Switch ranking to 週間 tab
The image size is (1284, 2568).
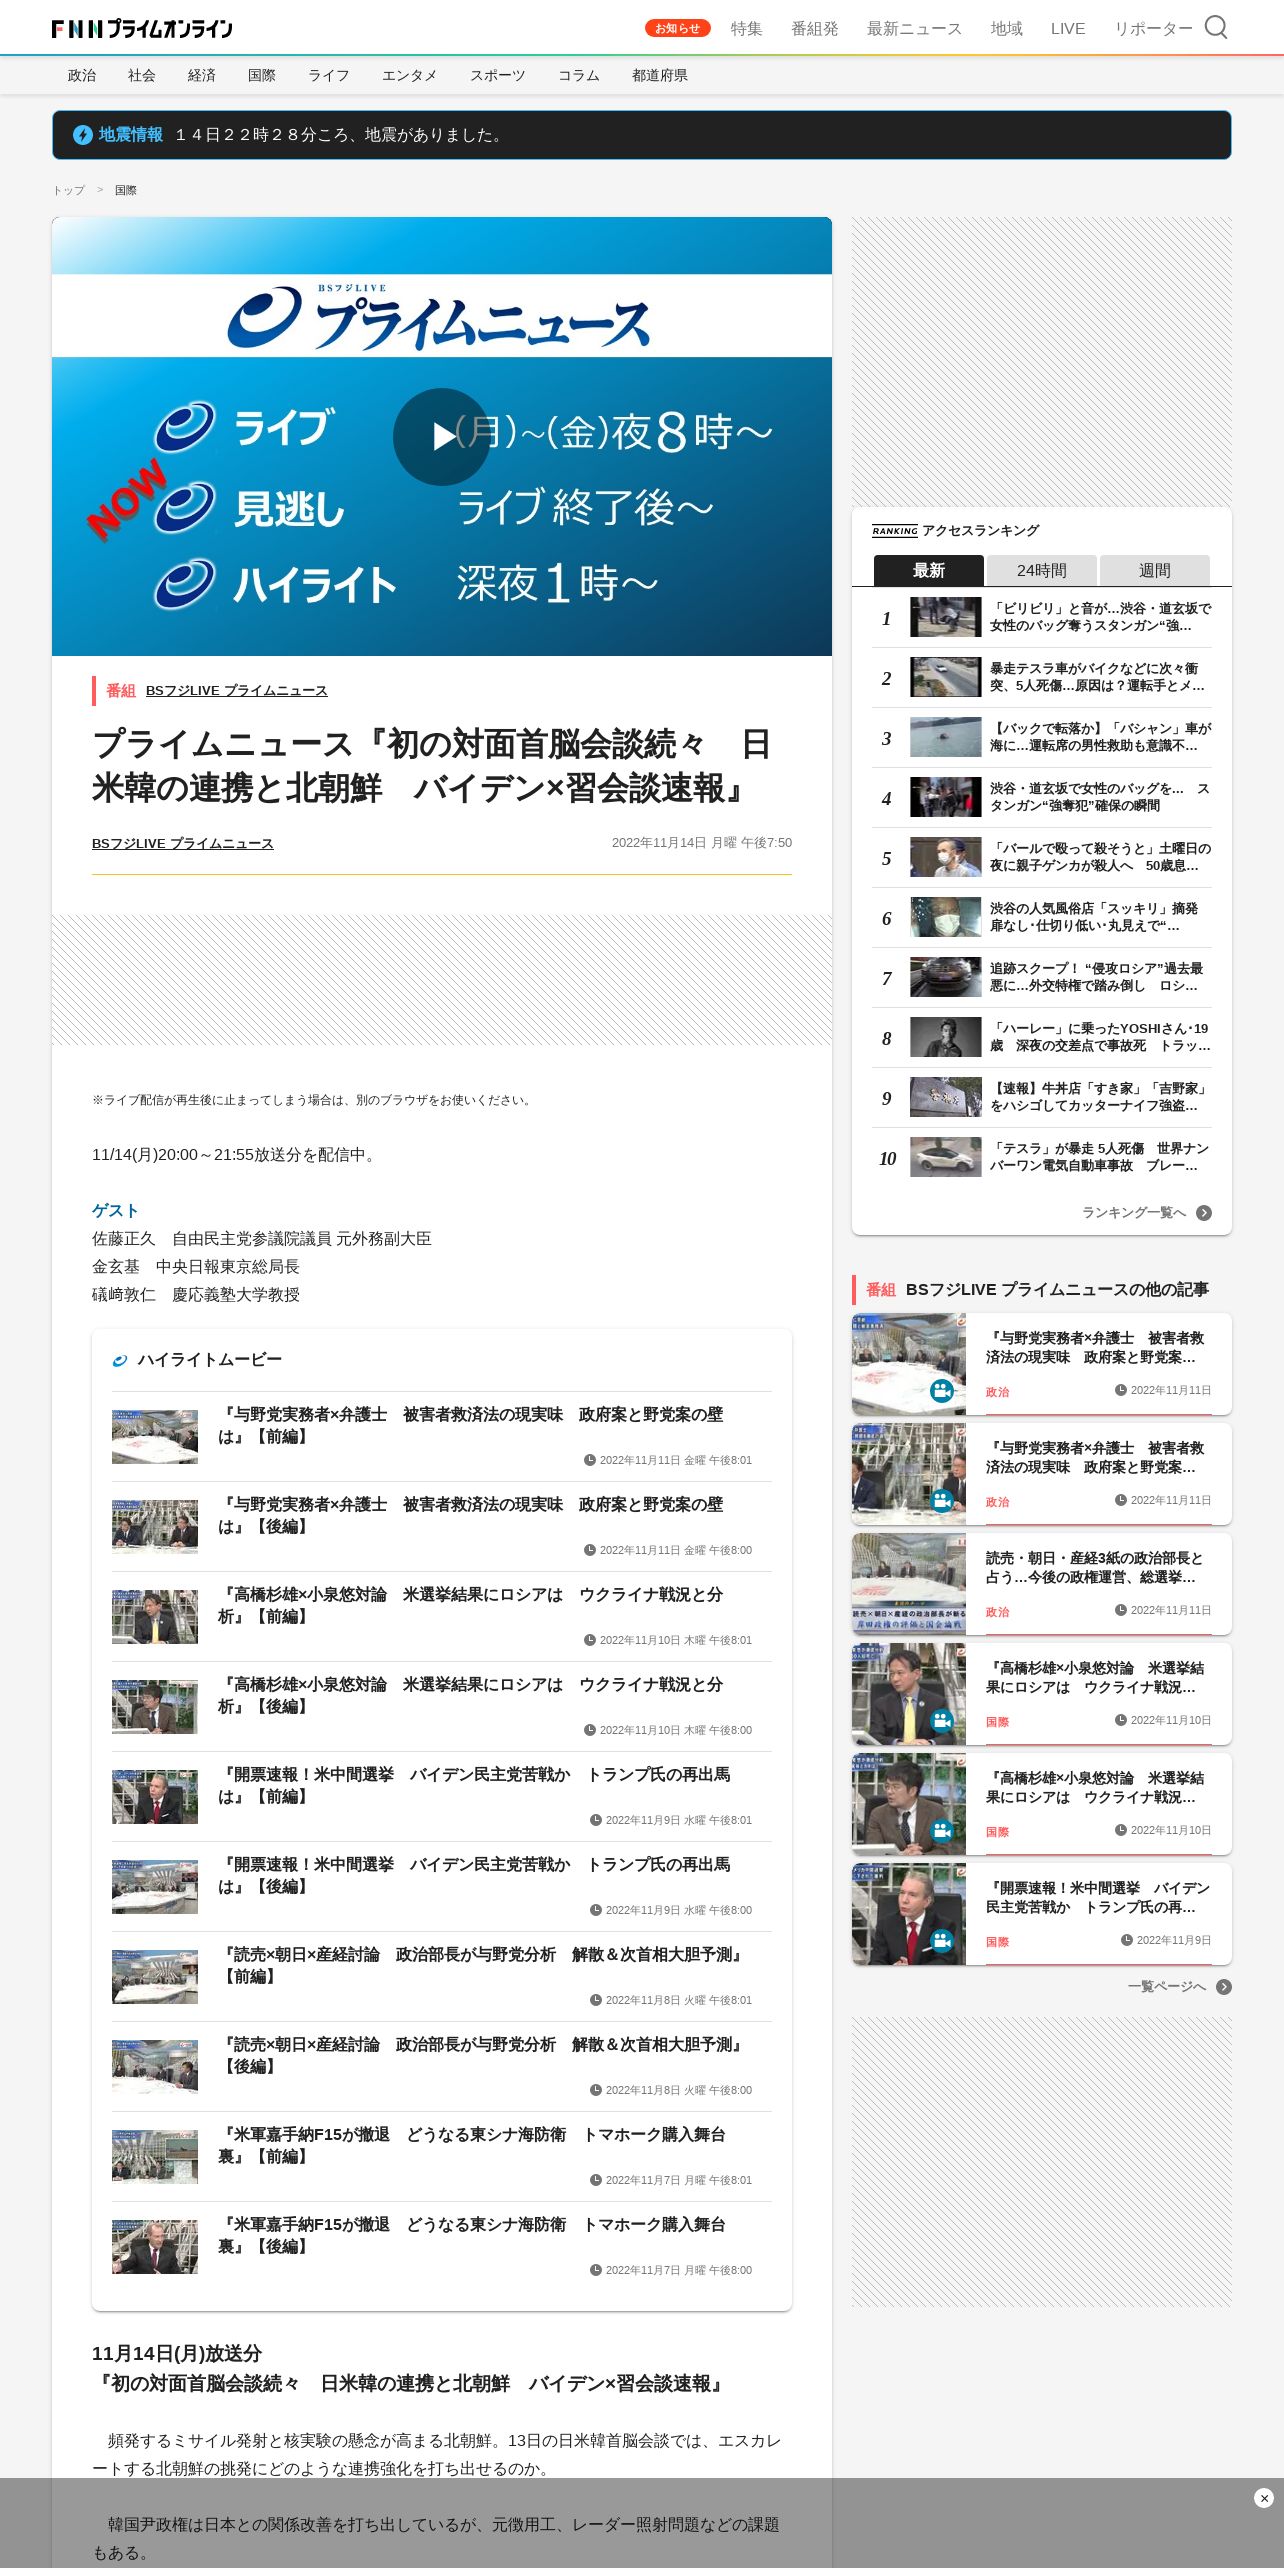[x=1155, y=570]
